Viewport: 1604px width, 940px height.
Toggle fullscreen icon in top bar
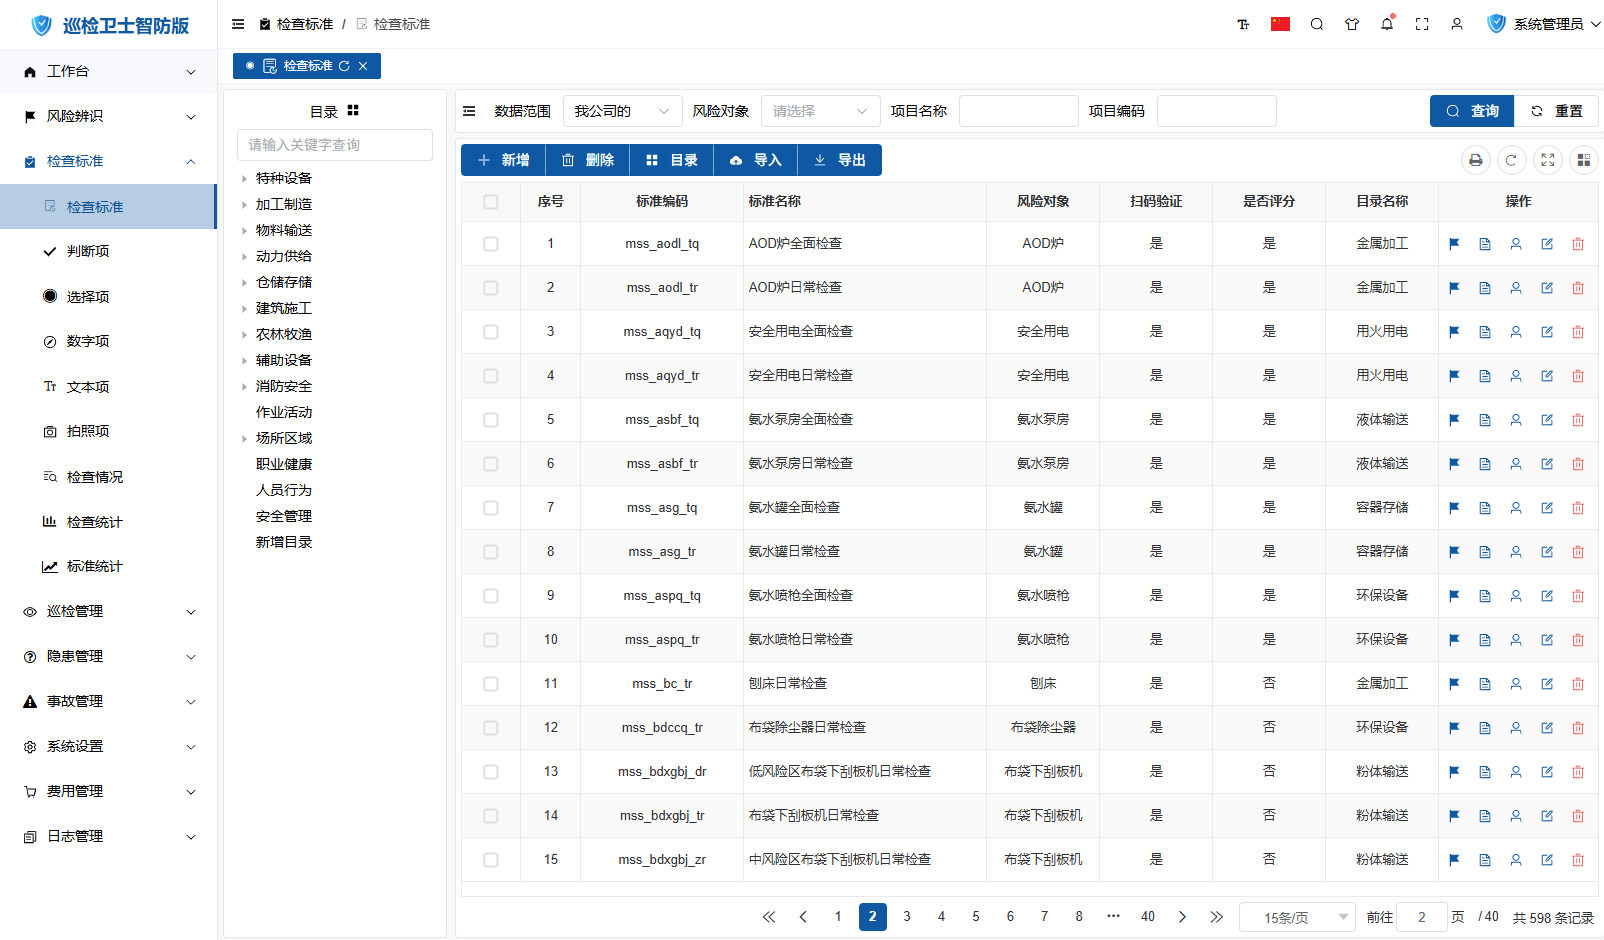[x=1422, y=24]
